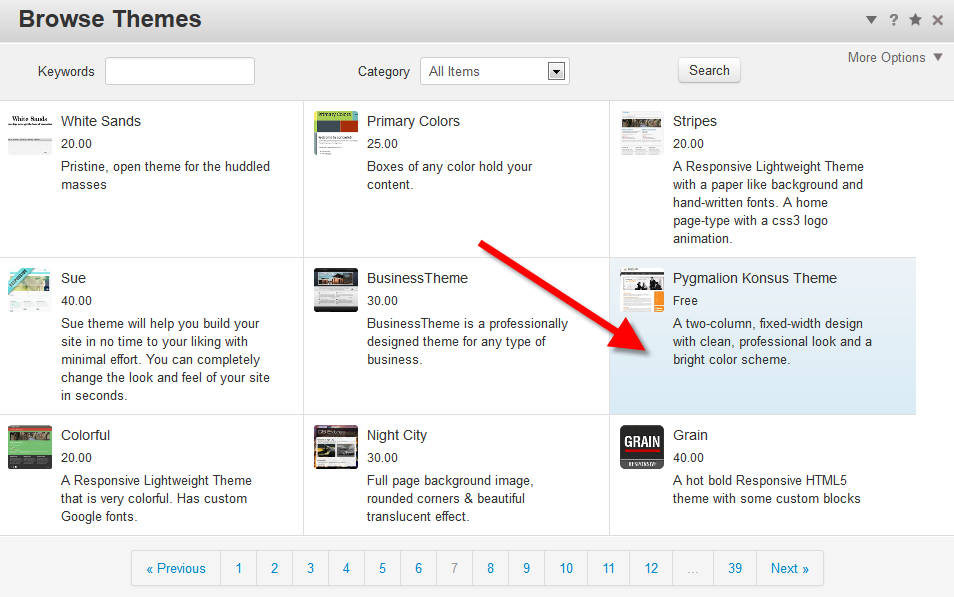Choose the Sue theme thumbnail

29,290
